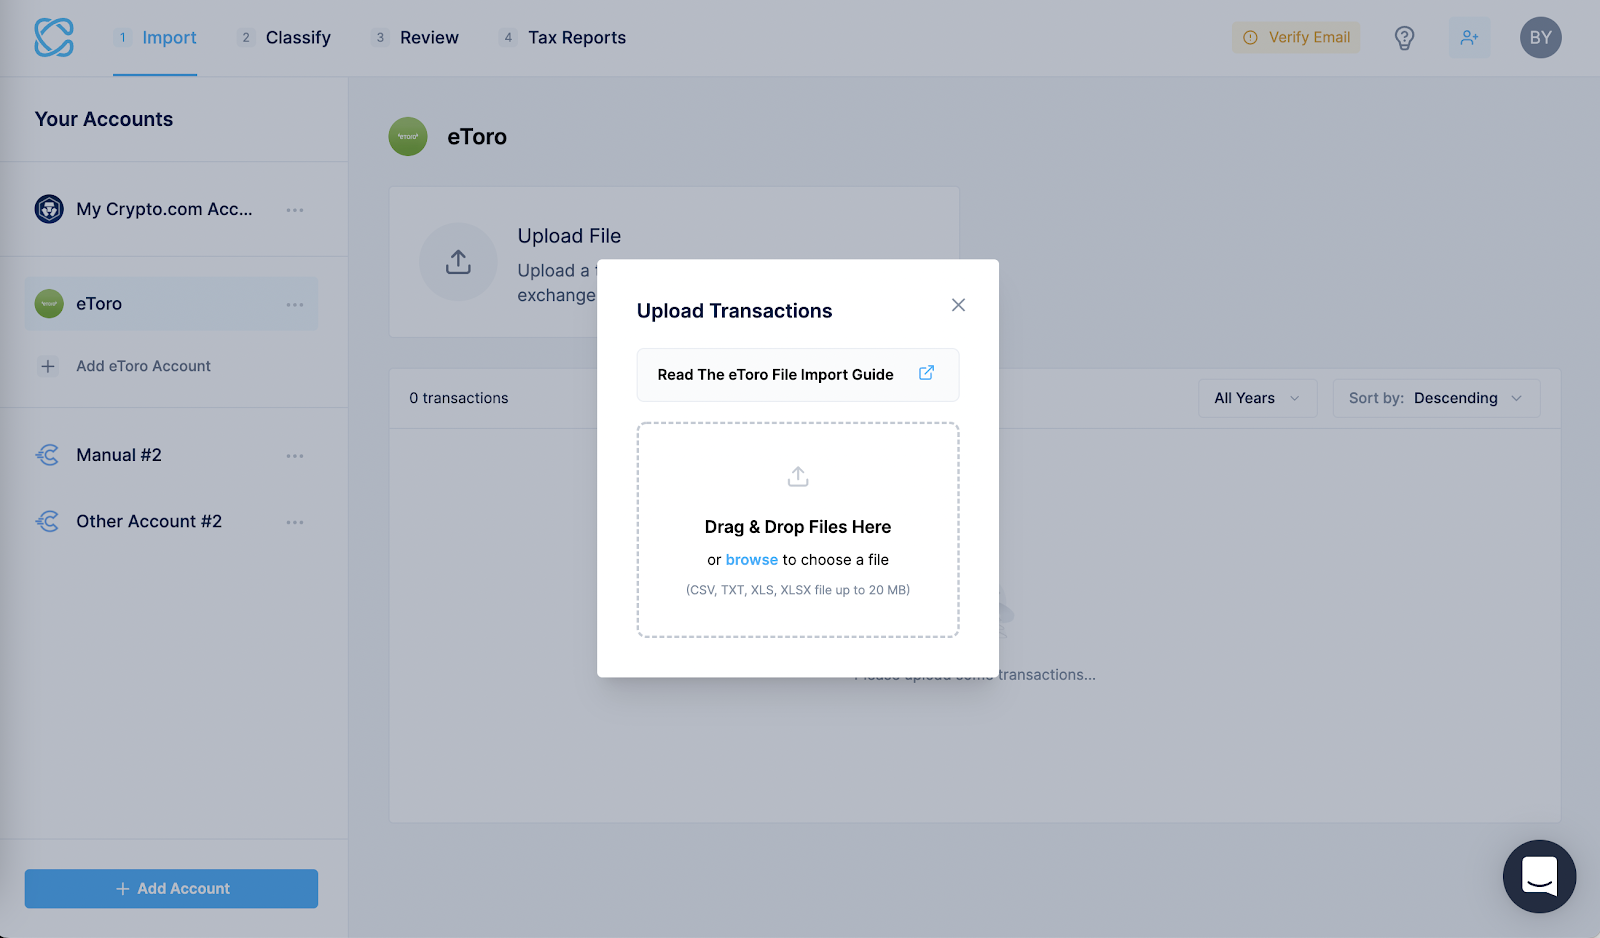The image size is (1600, 938).
Task: Click the eToro icon in the sidebar
Action: tap(49, 304)
